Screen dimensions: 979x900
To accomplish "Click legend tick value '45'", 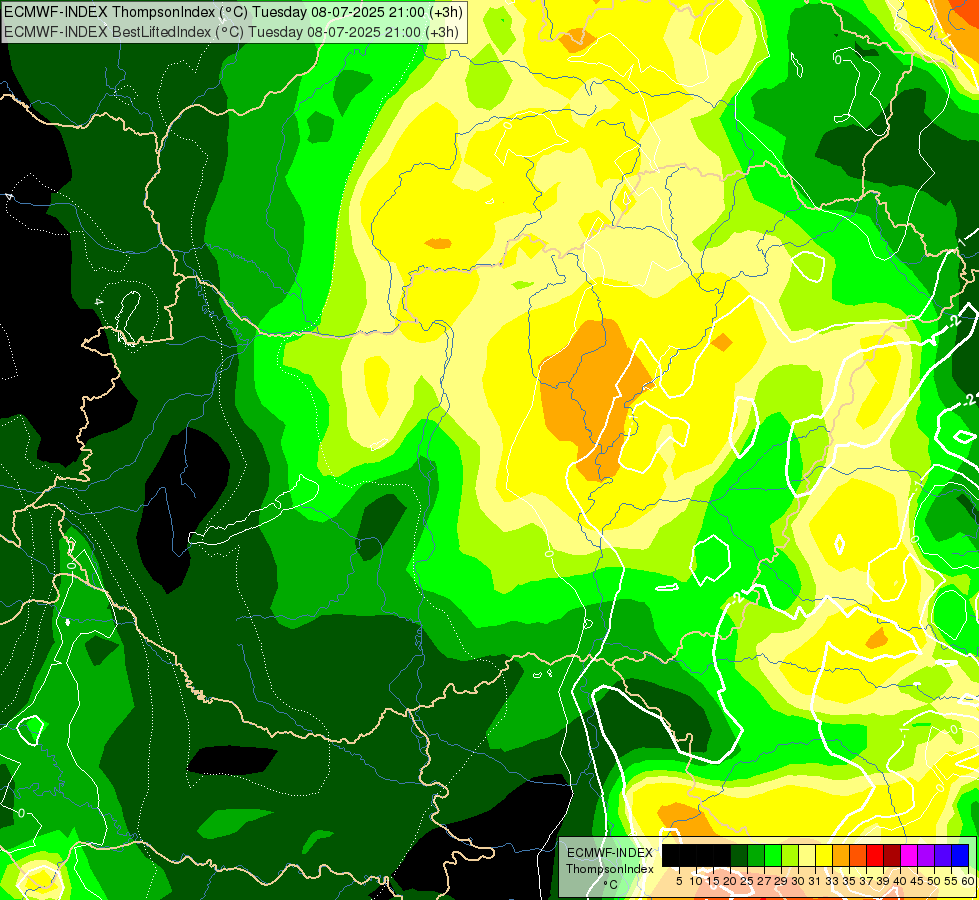I will pyautogui.click(x=917, y=881).
